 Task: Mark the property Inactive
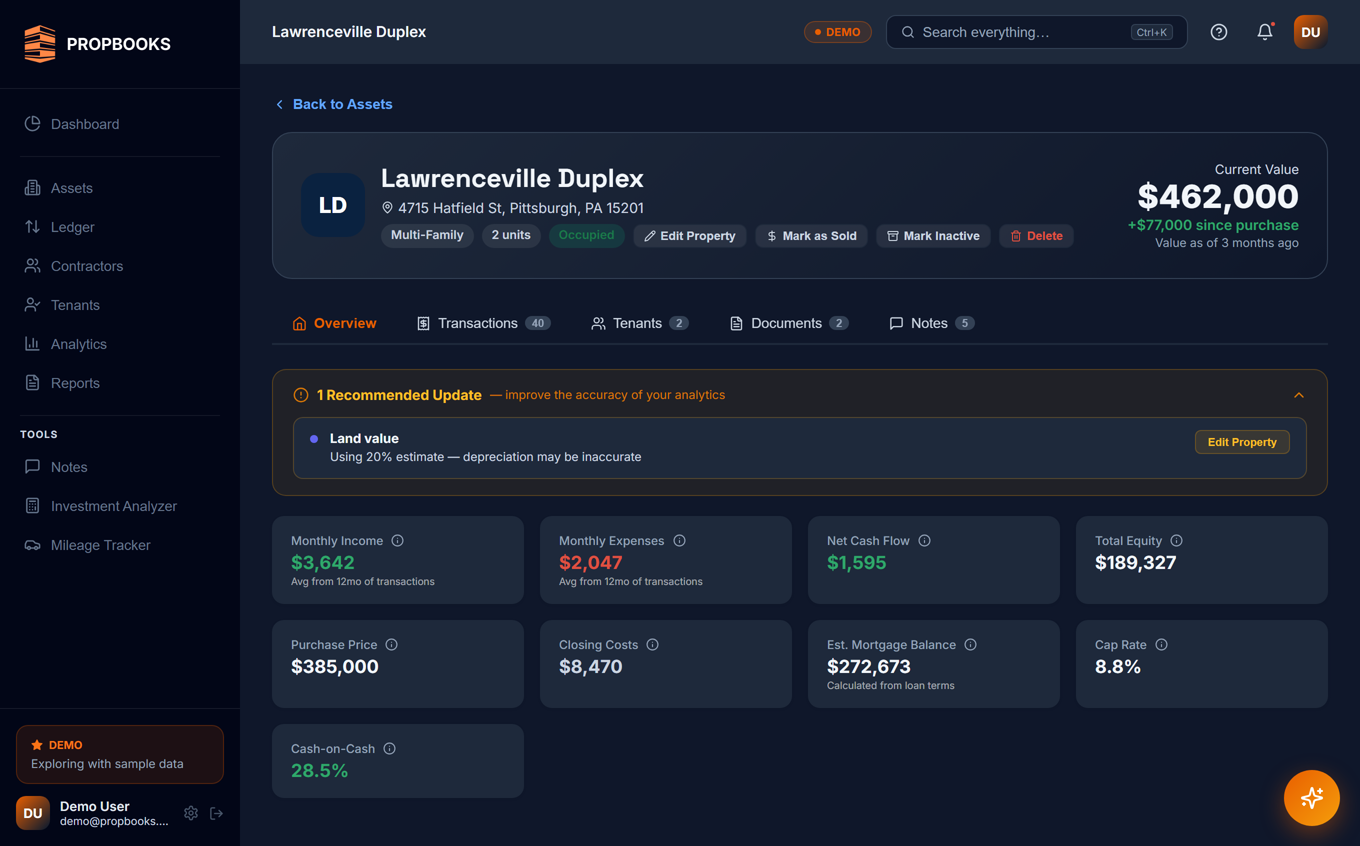[x=933, y=236]
